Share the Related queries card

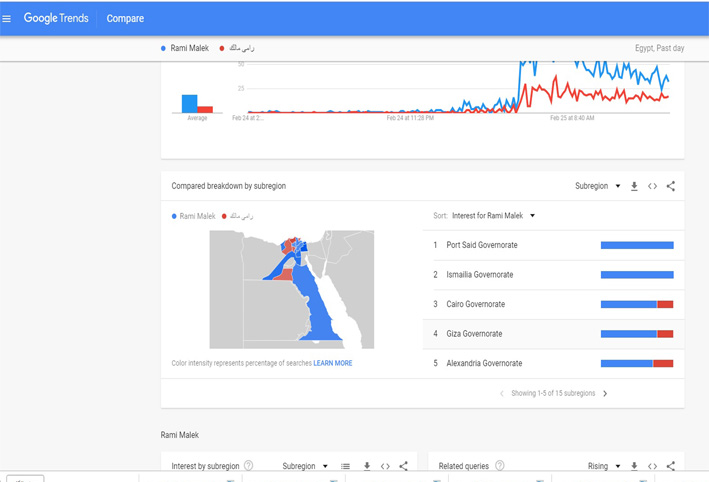coord(671,466)
